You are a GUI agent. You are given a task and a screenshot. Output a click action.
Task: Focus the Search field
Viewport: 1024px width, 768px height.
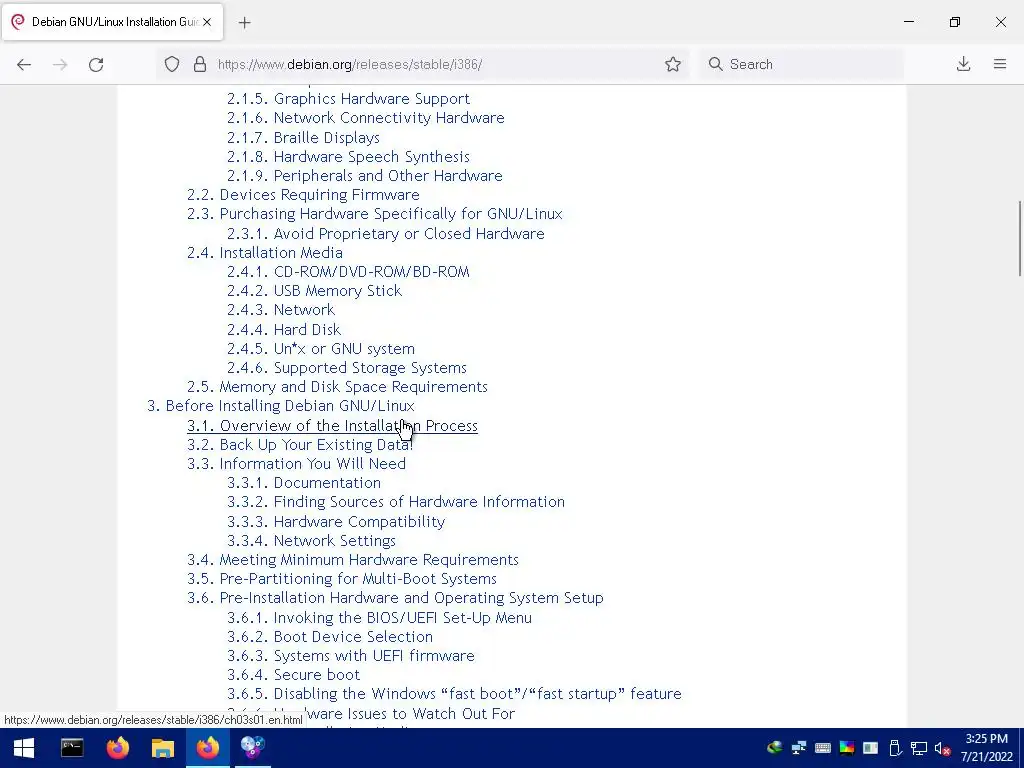point(802,64)
